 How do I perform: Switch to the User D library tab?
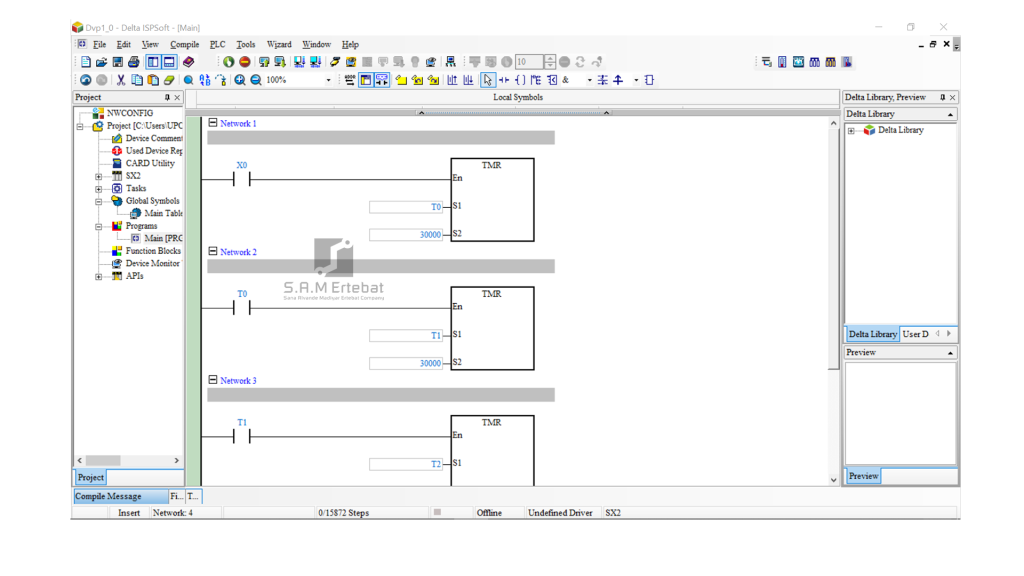point(915,334)
